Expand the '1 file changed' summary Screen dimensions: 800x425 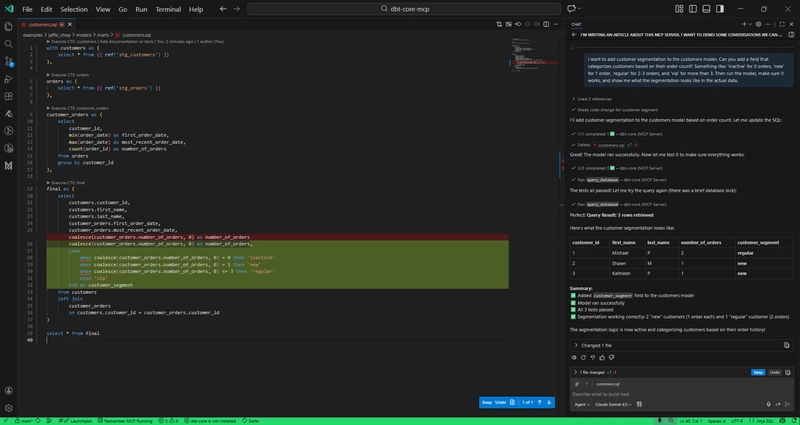coord(595,372)
